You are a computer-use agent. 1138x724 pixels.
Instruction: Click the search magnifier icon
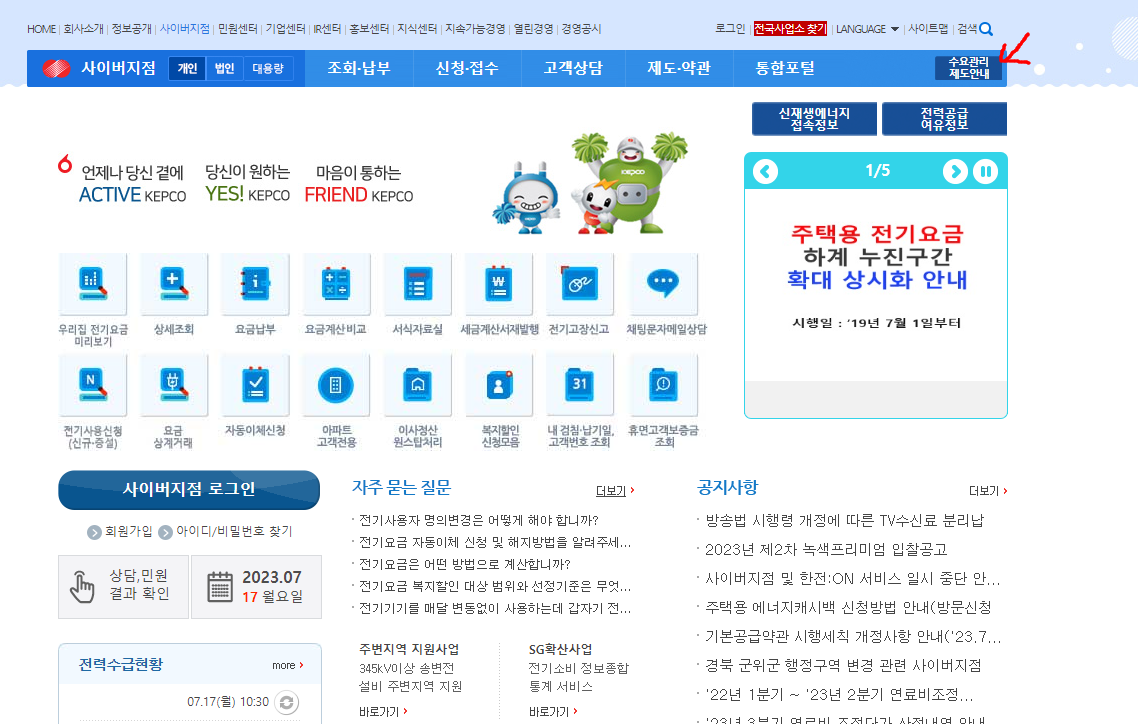(x=986, y=29)
